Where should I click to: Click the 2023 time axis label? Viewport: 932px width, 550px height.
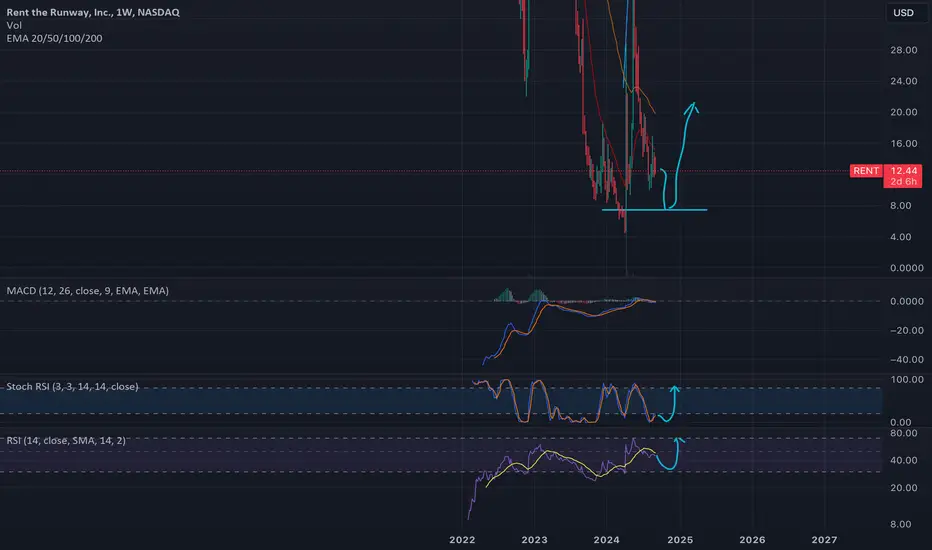pyautogui.click(x=534, y=540)
